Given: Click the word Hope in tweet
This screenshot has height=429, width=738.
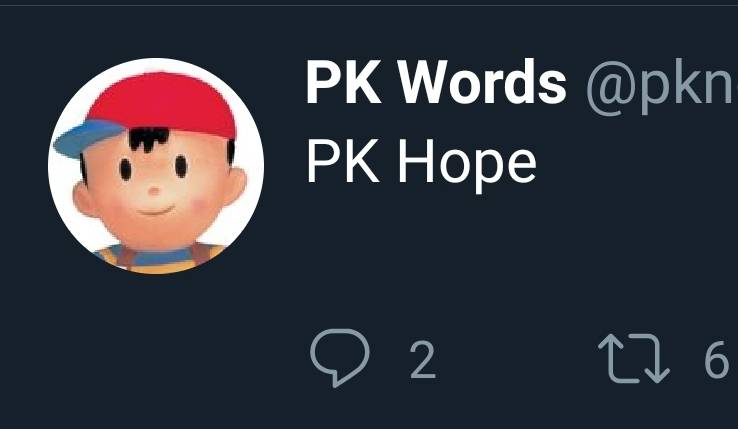Looking at the screenshot, I should (x=467, y=165).
